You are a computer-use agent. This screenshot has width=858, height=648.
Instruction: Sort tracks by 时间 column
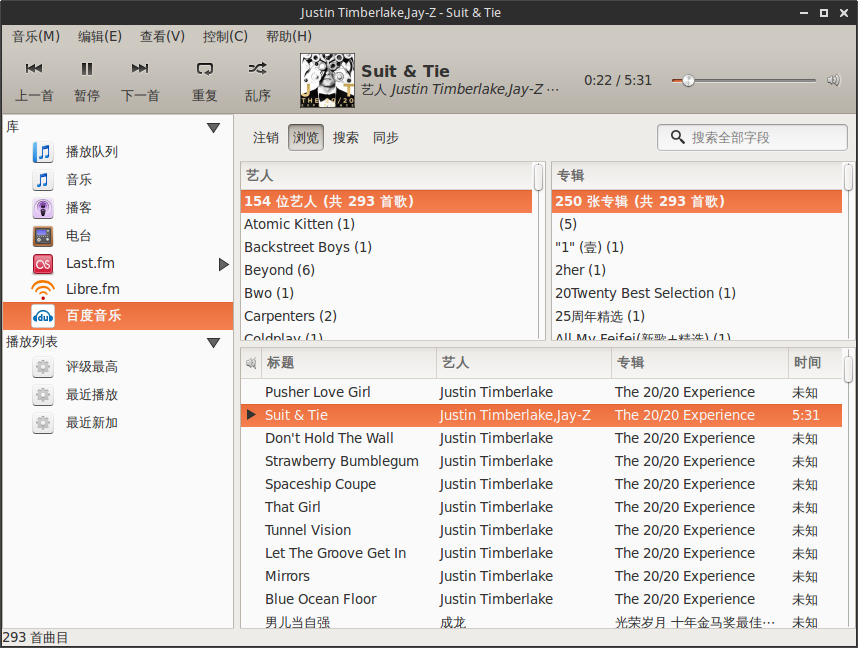point(815,363)
